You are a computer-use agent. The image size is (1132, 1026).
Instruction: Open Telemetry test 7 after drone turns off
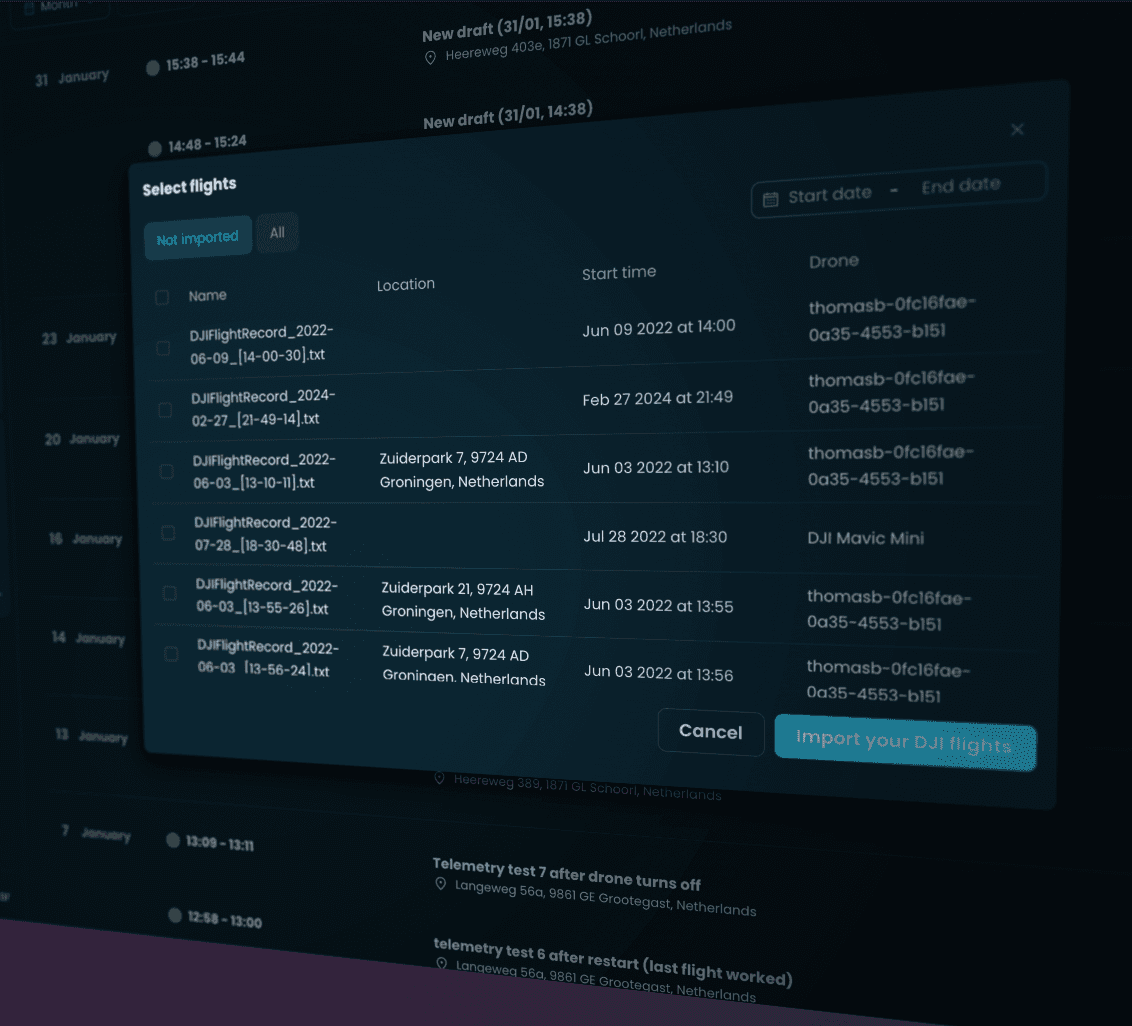pos(567,874)
